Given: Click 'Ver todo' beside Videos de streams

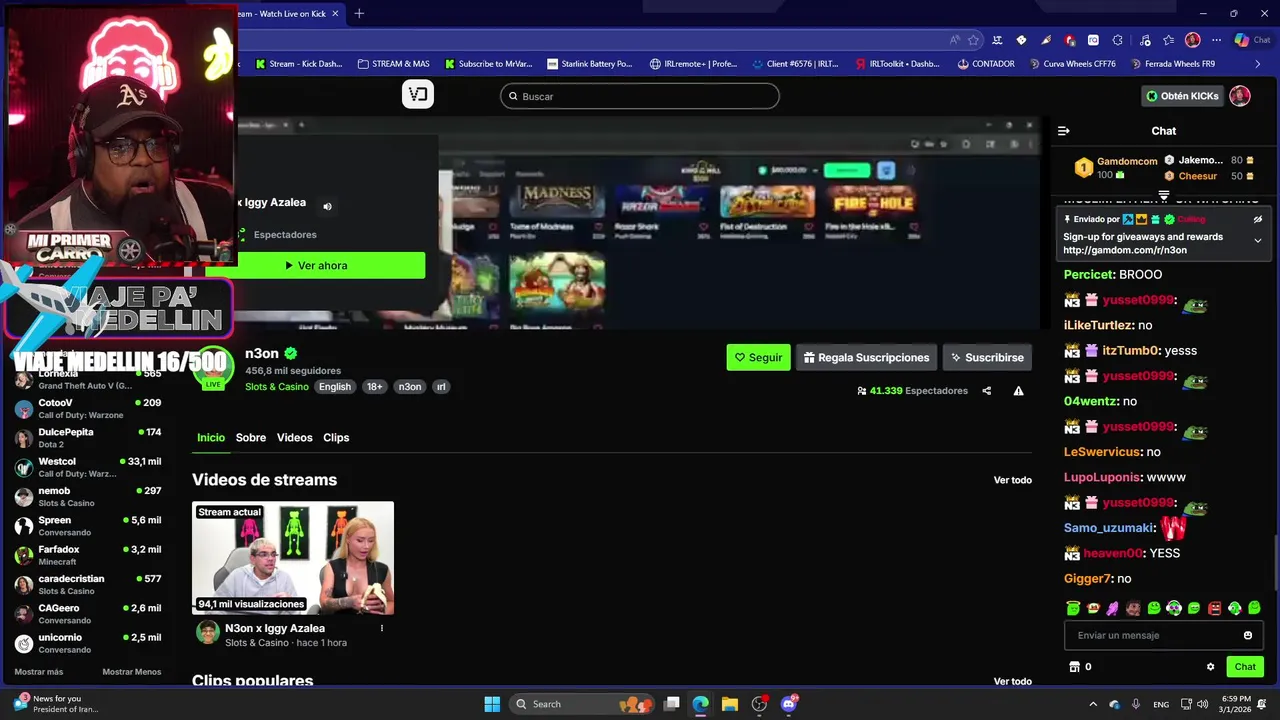Looking at the screenshot, I should tap(1013, 480).
